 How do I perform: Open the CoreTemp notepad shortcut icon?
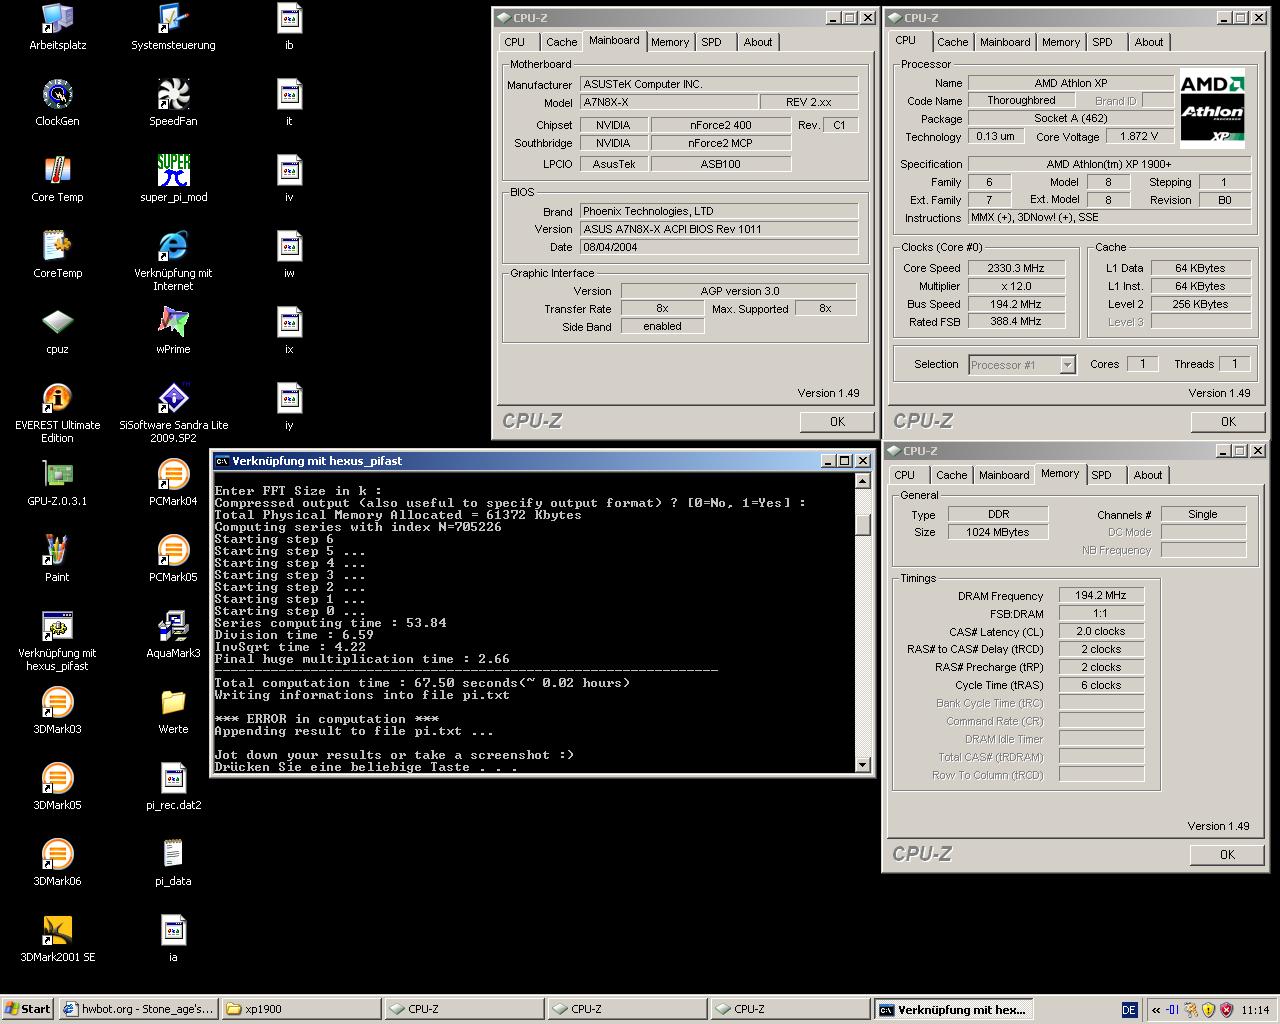click(57, 255)
